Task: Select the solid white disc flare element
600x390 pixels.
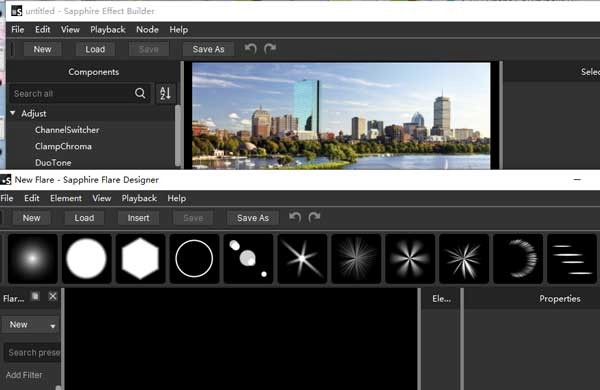Action: tap(86, 259)
